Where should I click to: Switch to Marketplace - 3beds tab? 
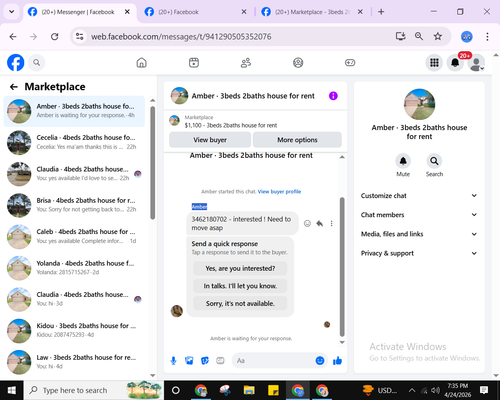coord(312,12)
